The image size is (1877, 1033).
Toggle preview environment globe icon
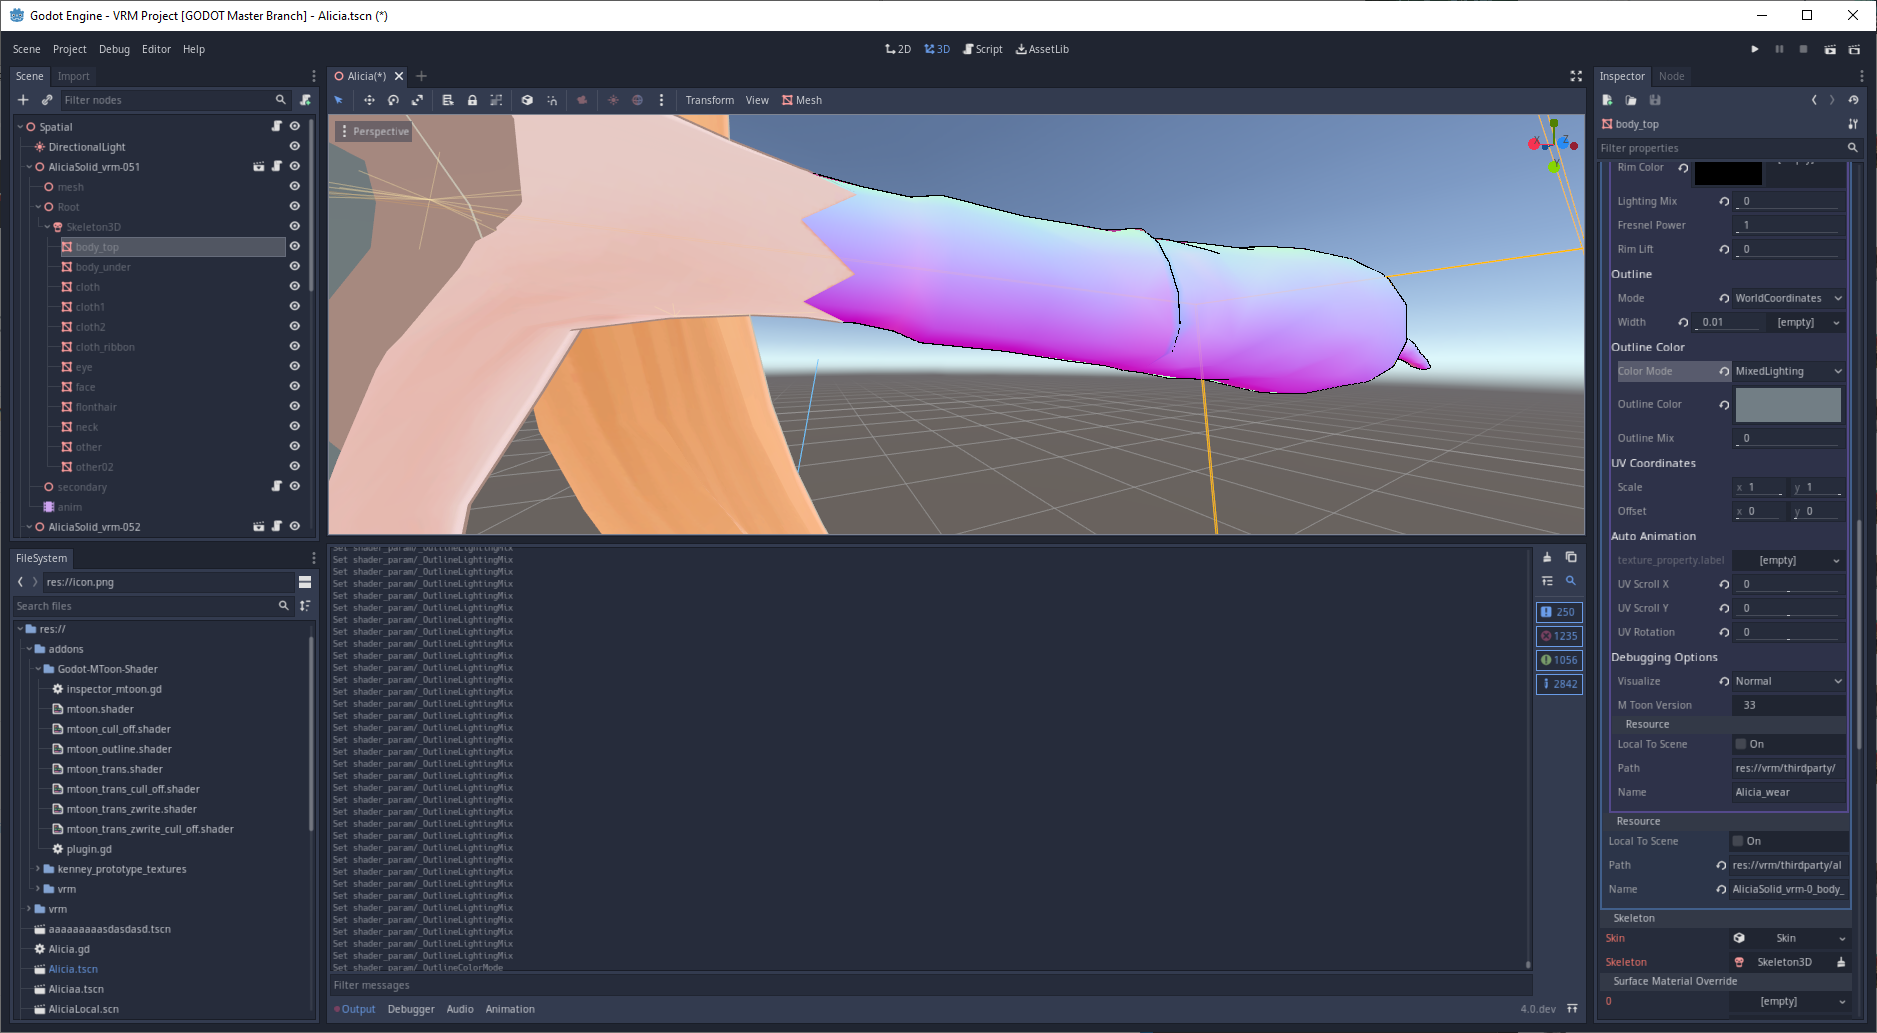tap(637, 100)
